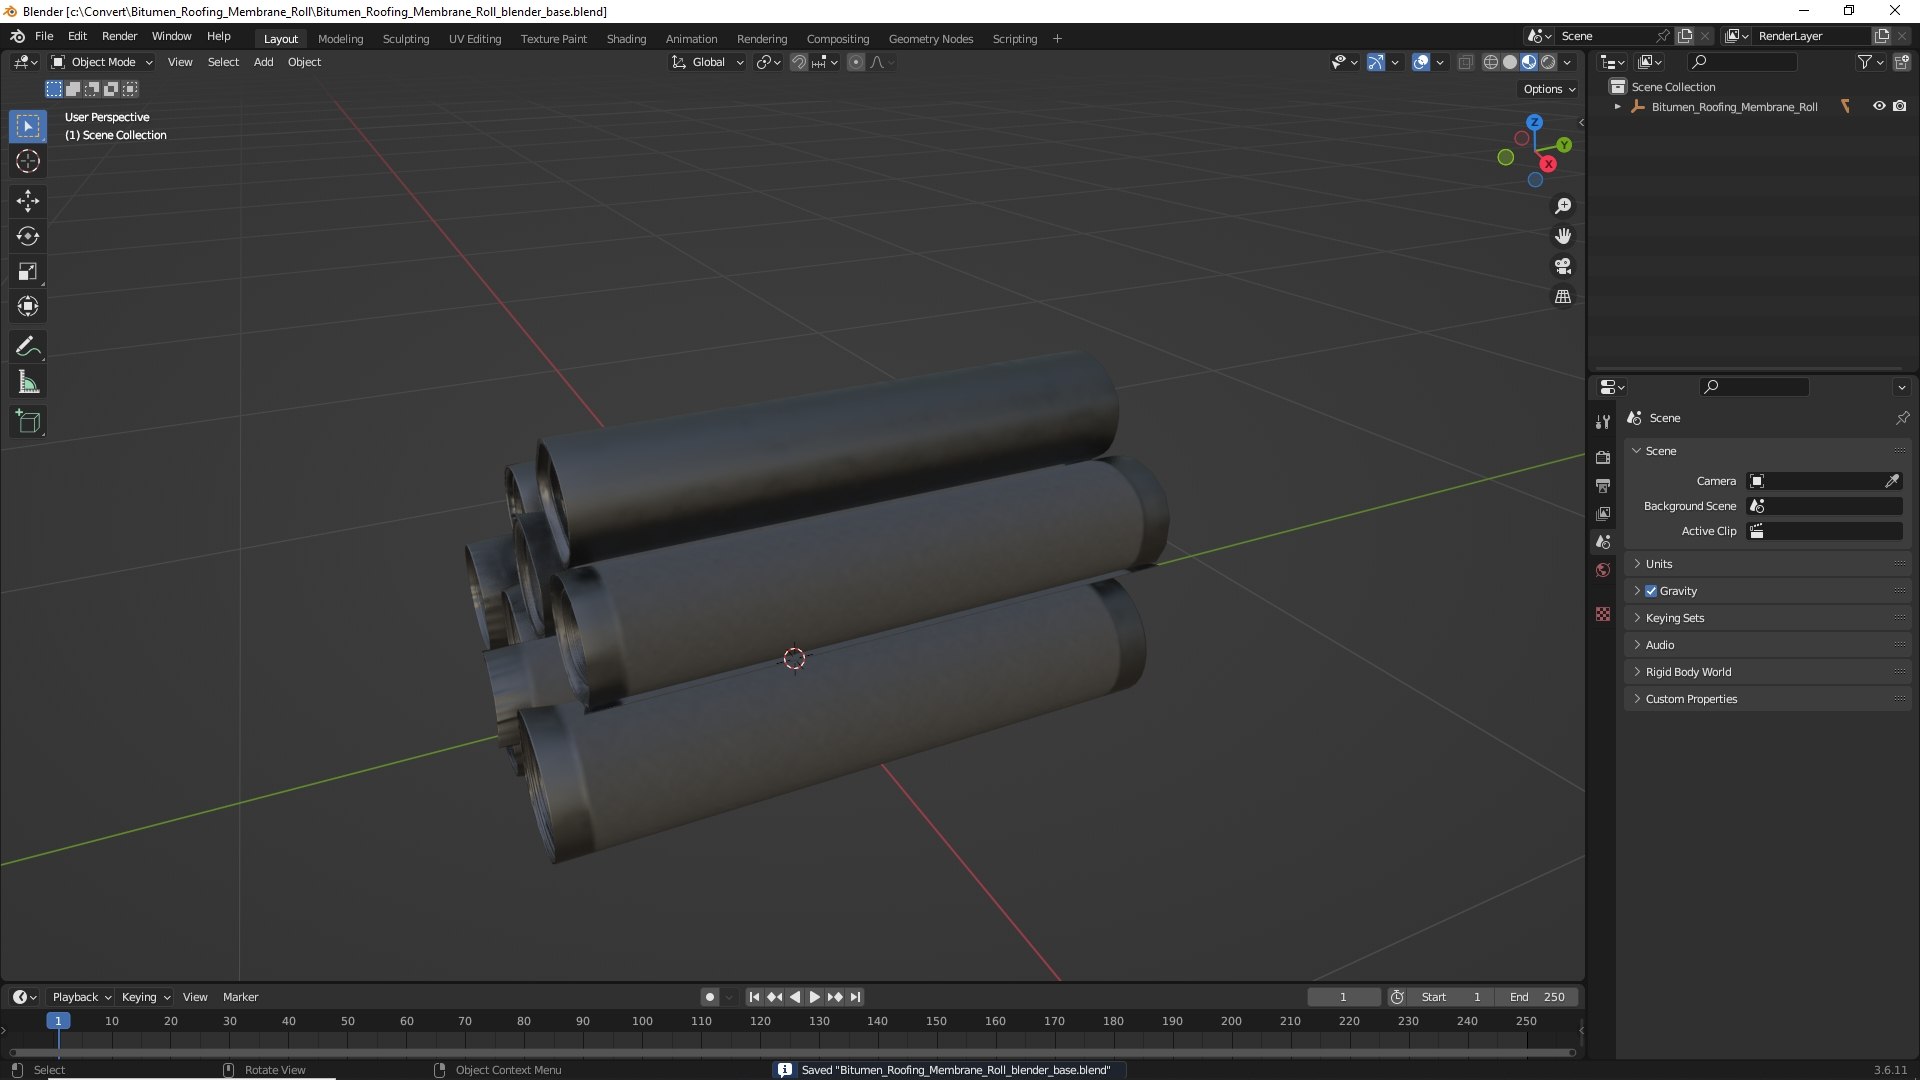
Task: Switch to the Shading workspace tab
Action: tap(626, 39)
